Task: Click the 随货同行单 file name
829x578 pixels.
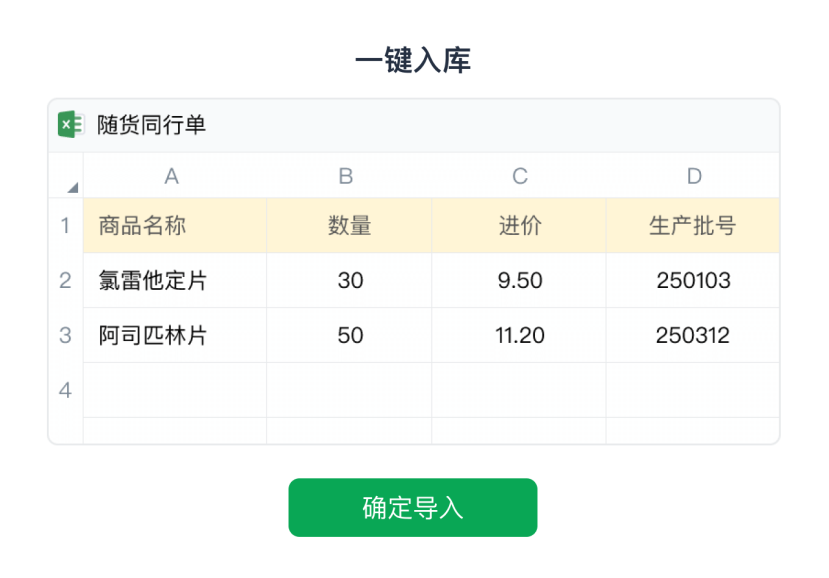Action: (151, 125)
